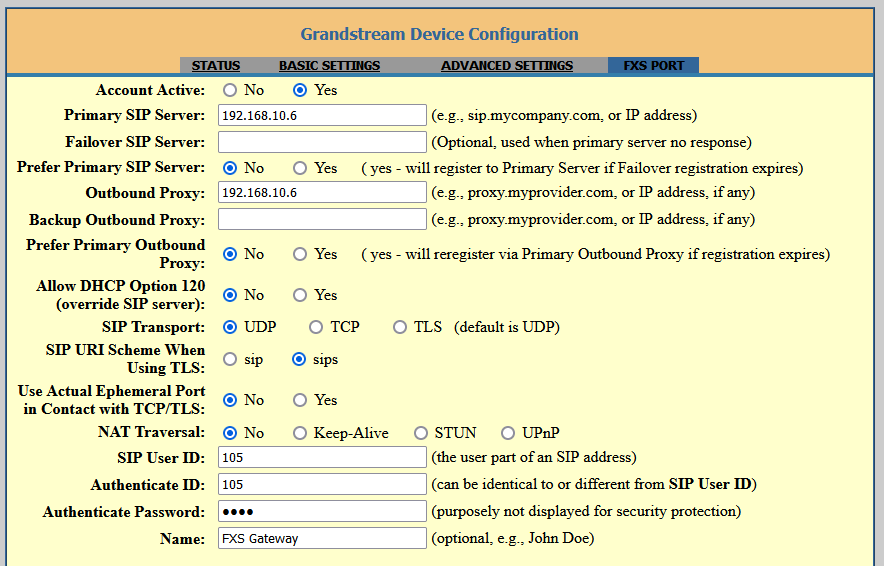Enable Prefer Primary SIP Server Yes option

tap(300, 168)
